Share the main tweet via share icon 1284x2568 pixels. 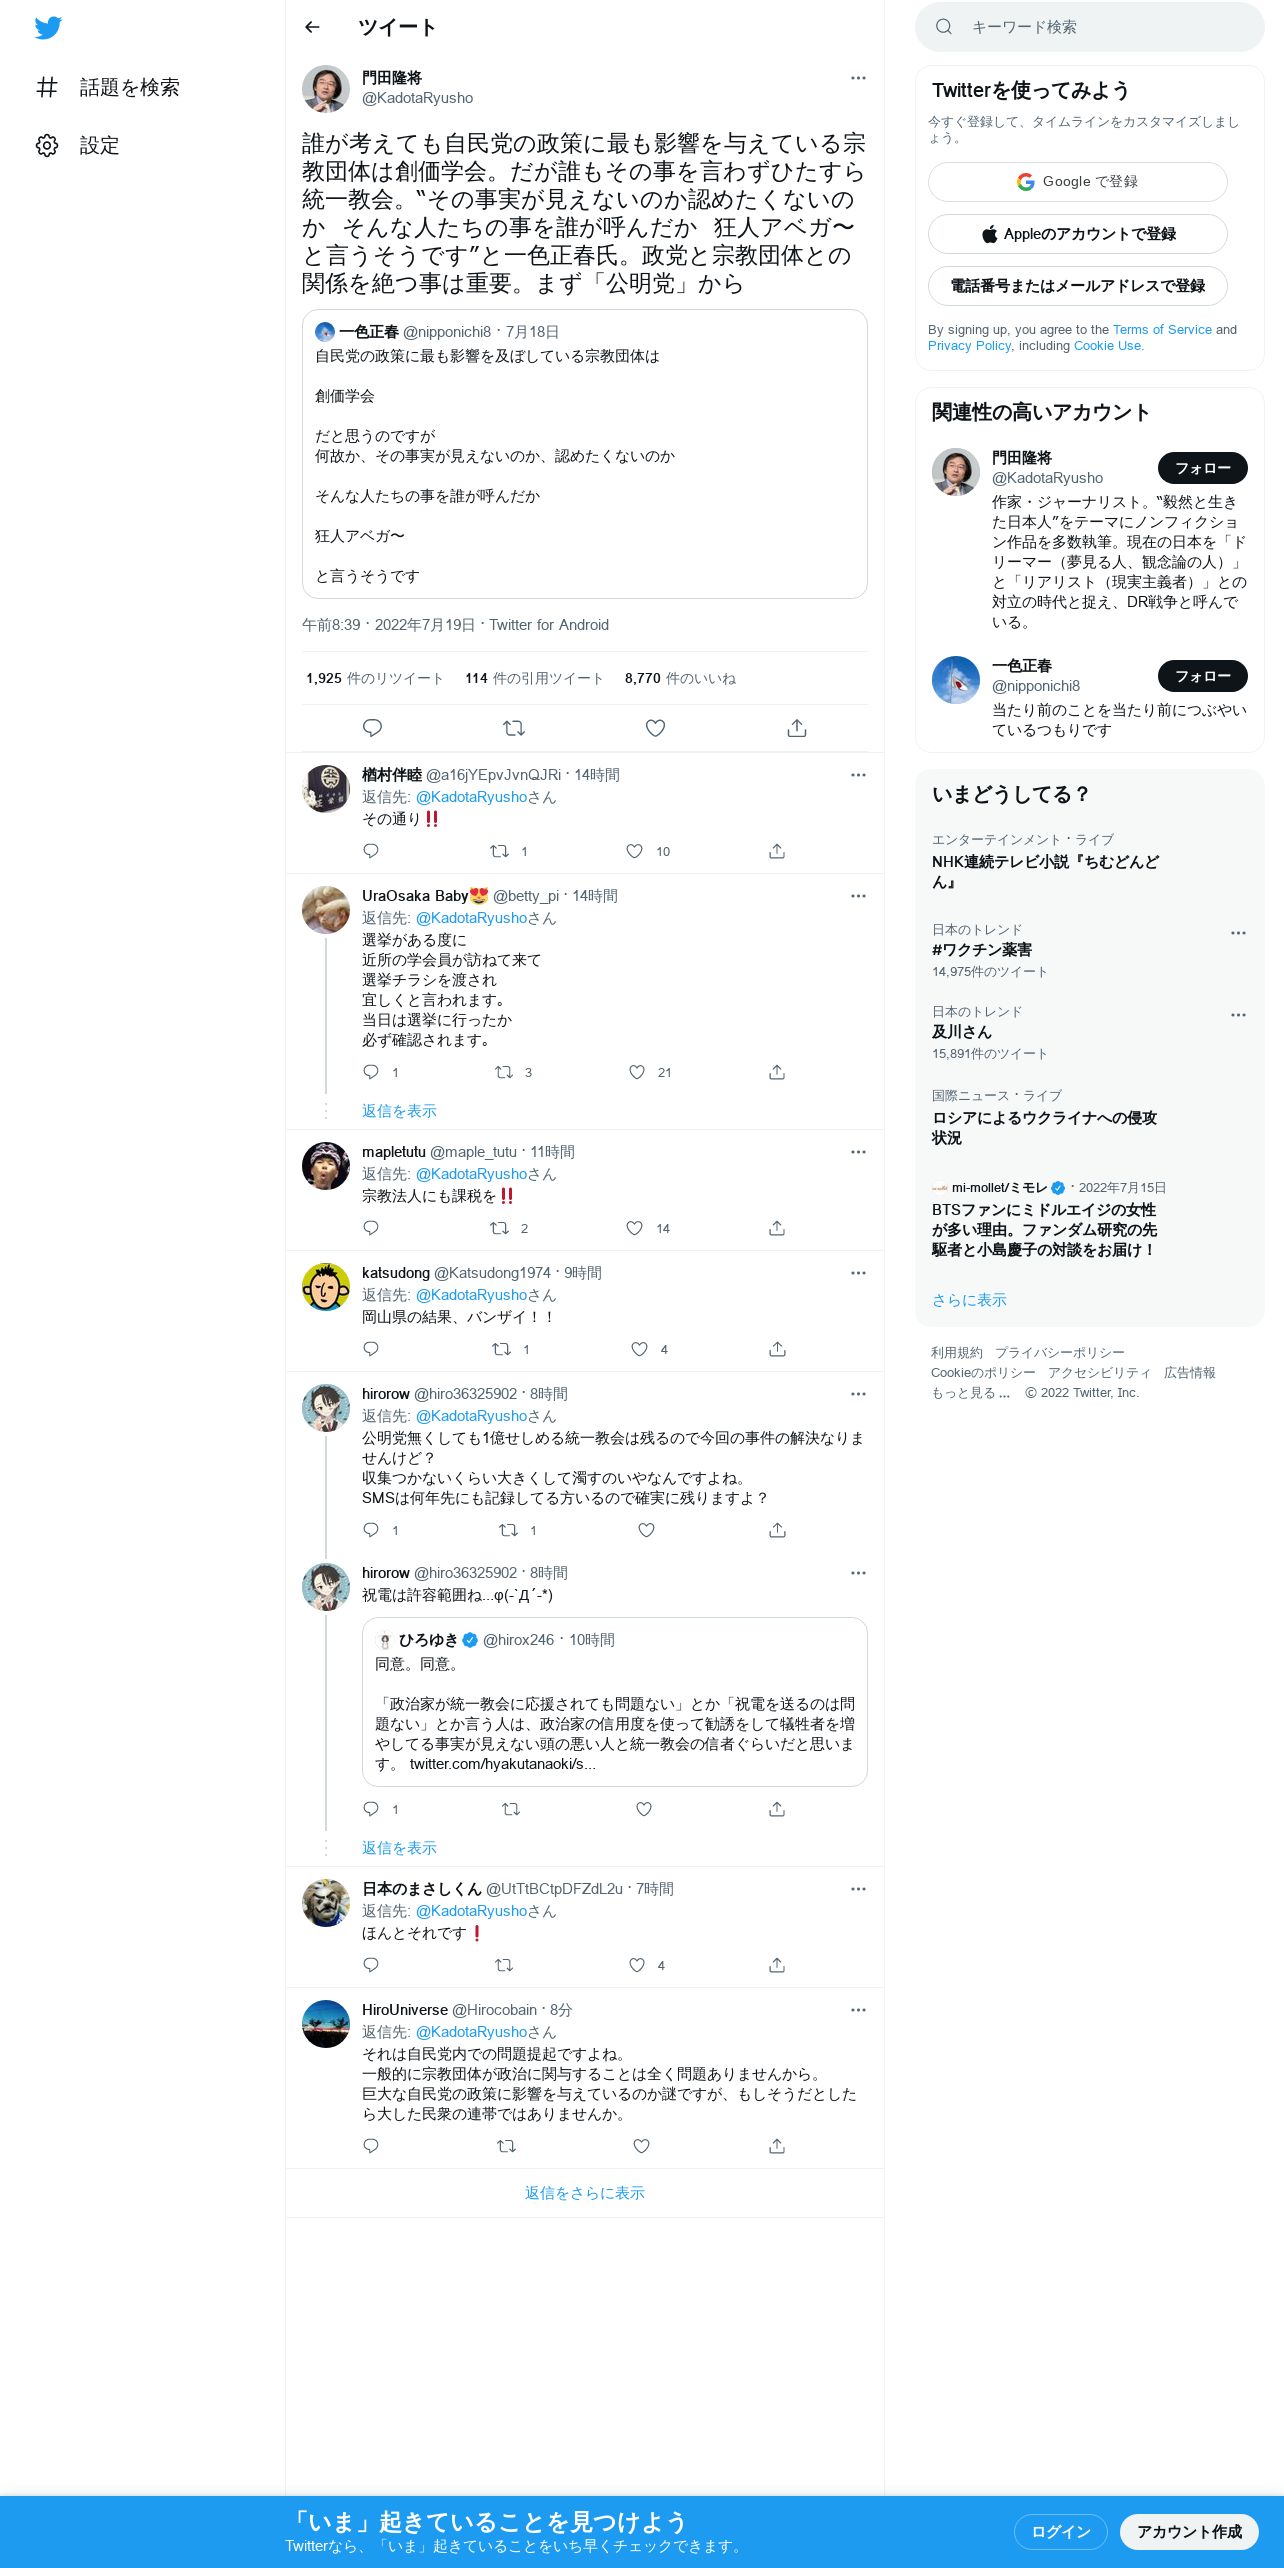pos(797,728)
